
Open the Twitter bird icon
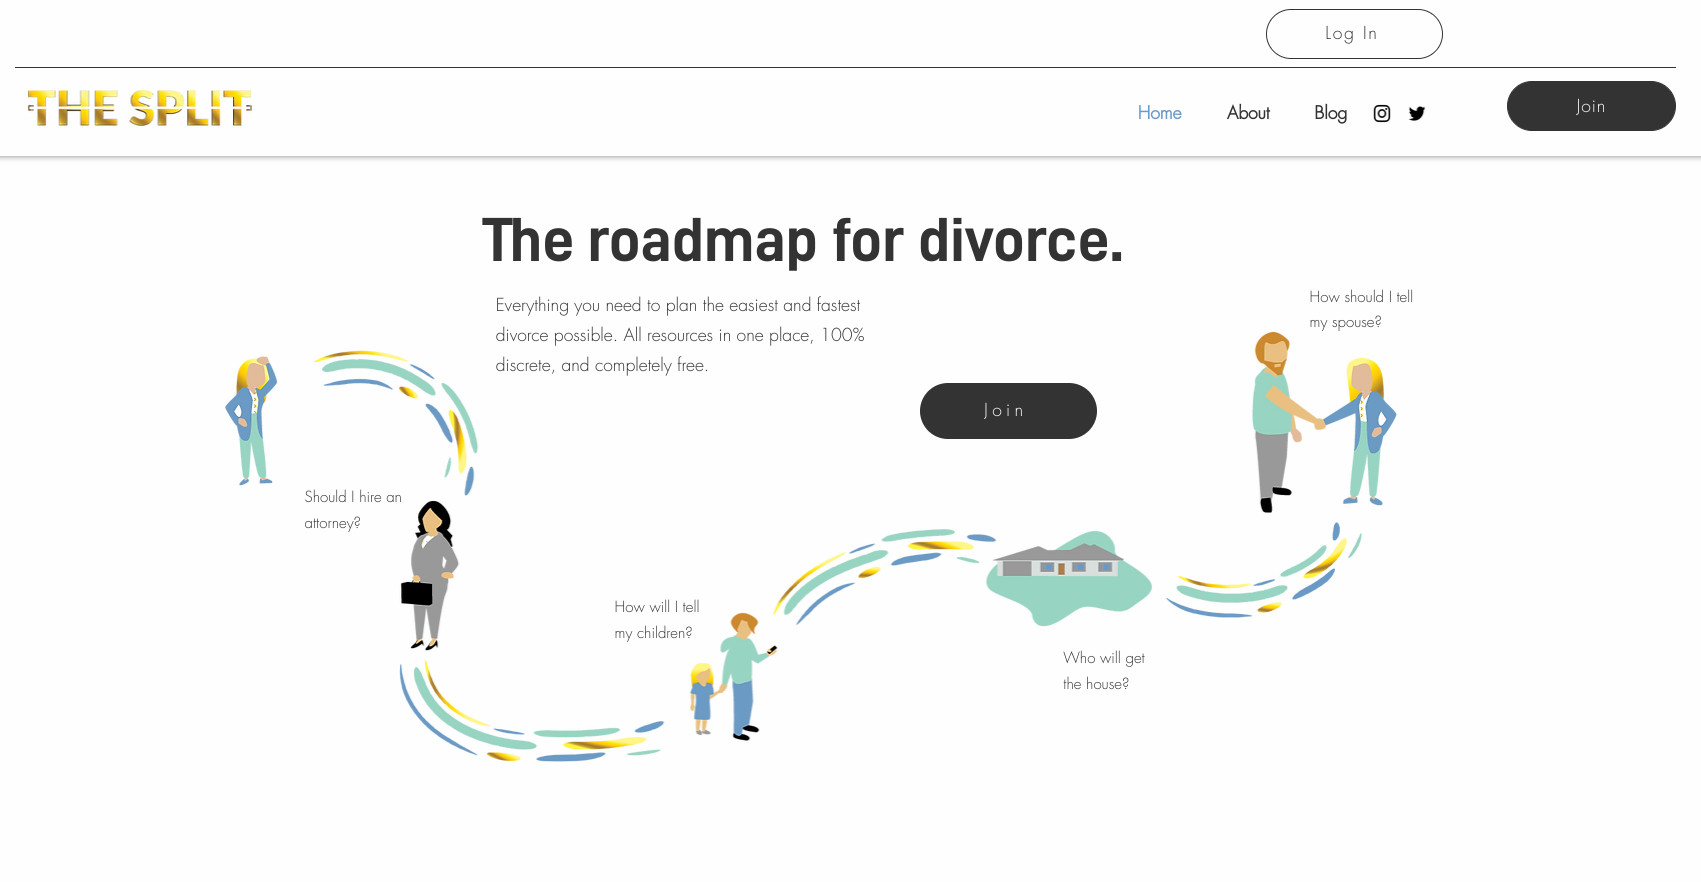point(1416,114)
